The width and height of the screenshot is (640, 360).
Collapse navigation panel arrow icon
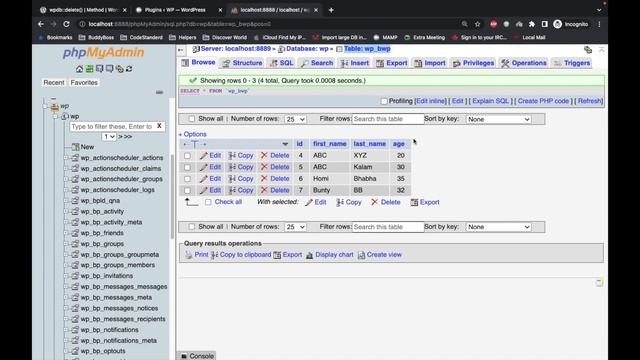click(181, 50)
